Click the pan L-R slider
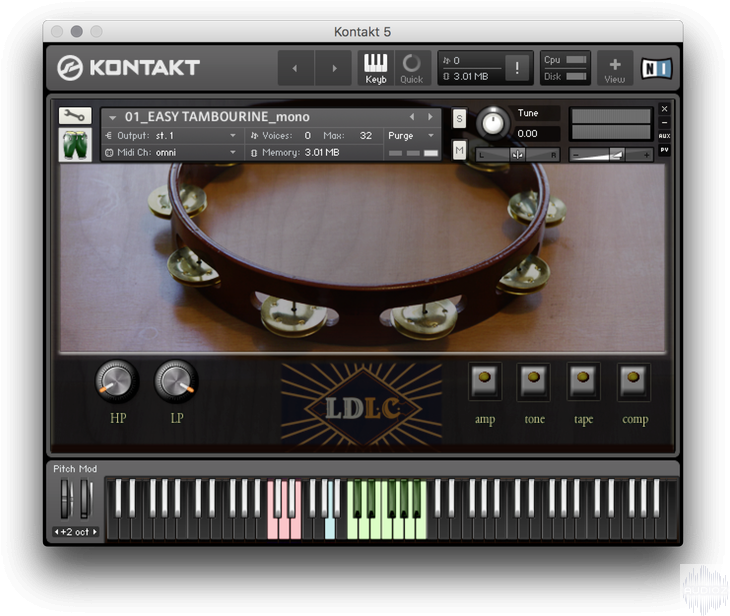This screenshot has height=616, width=730. coord(517,155)
